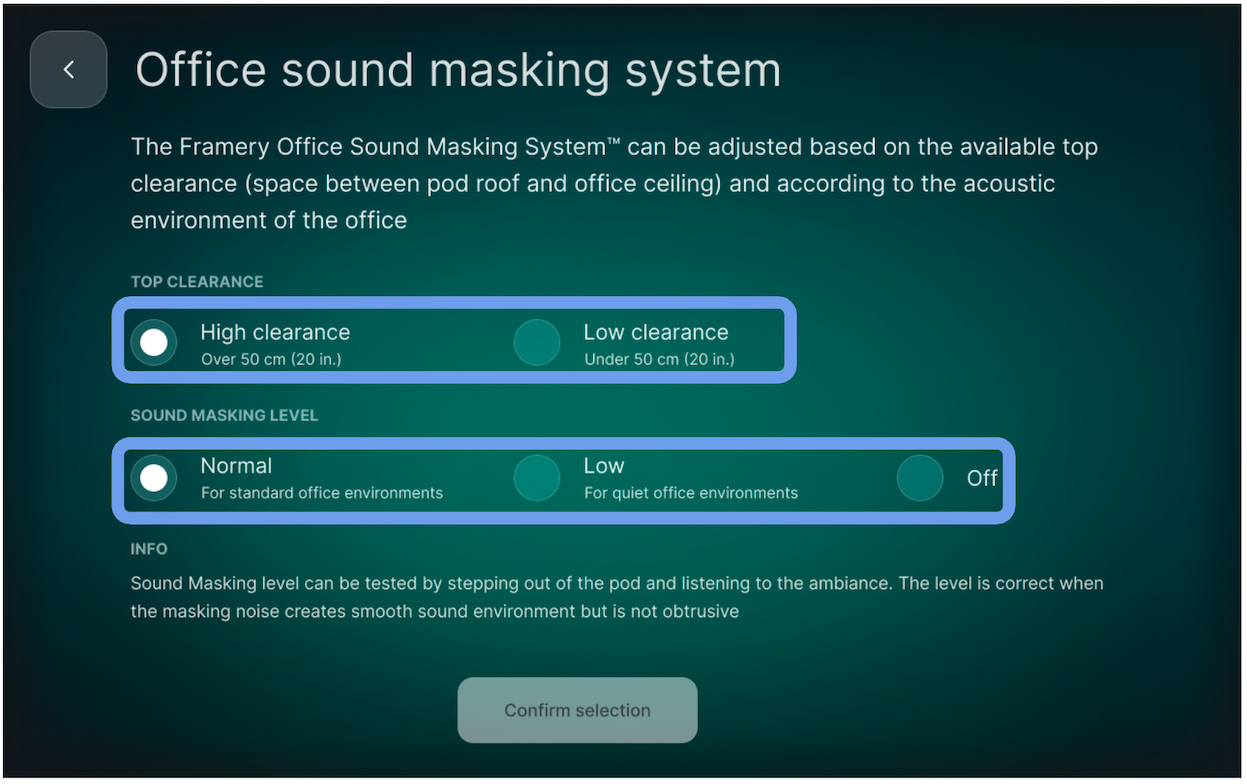Click 'For quiet office environments' caption
The width and height of the screenshot is (1247, 784).
[x=691, y=493]
